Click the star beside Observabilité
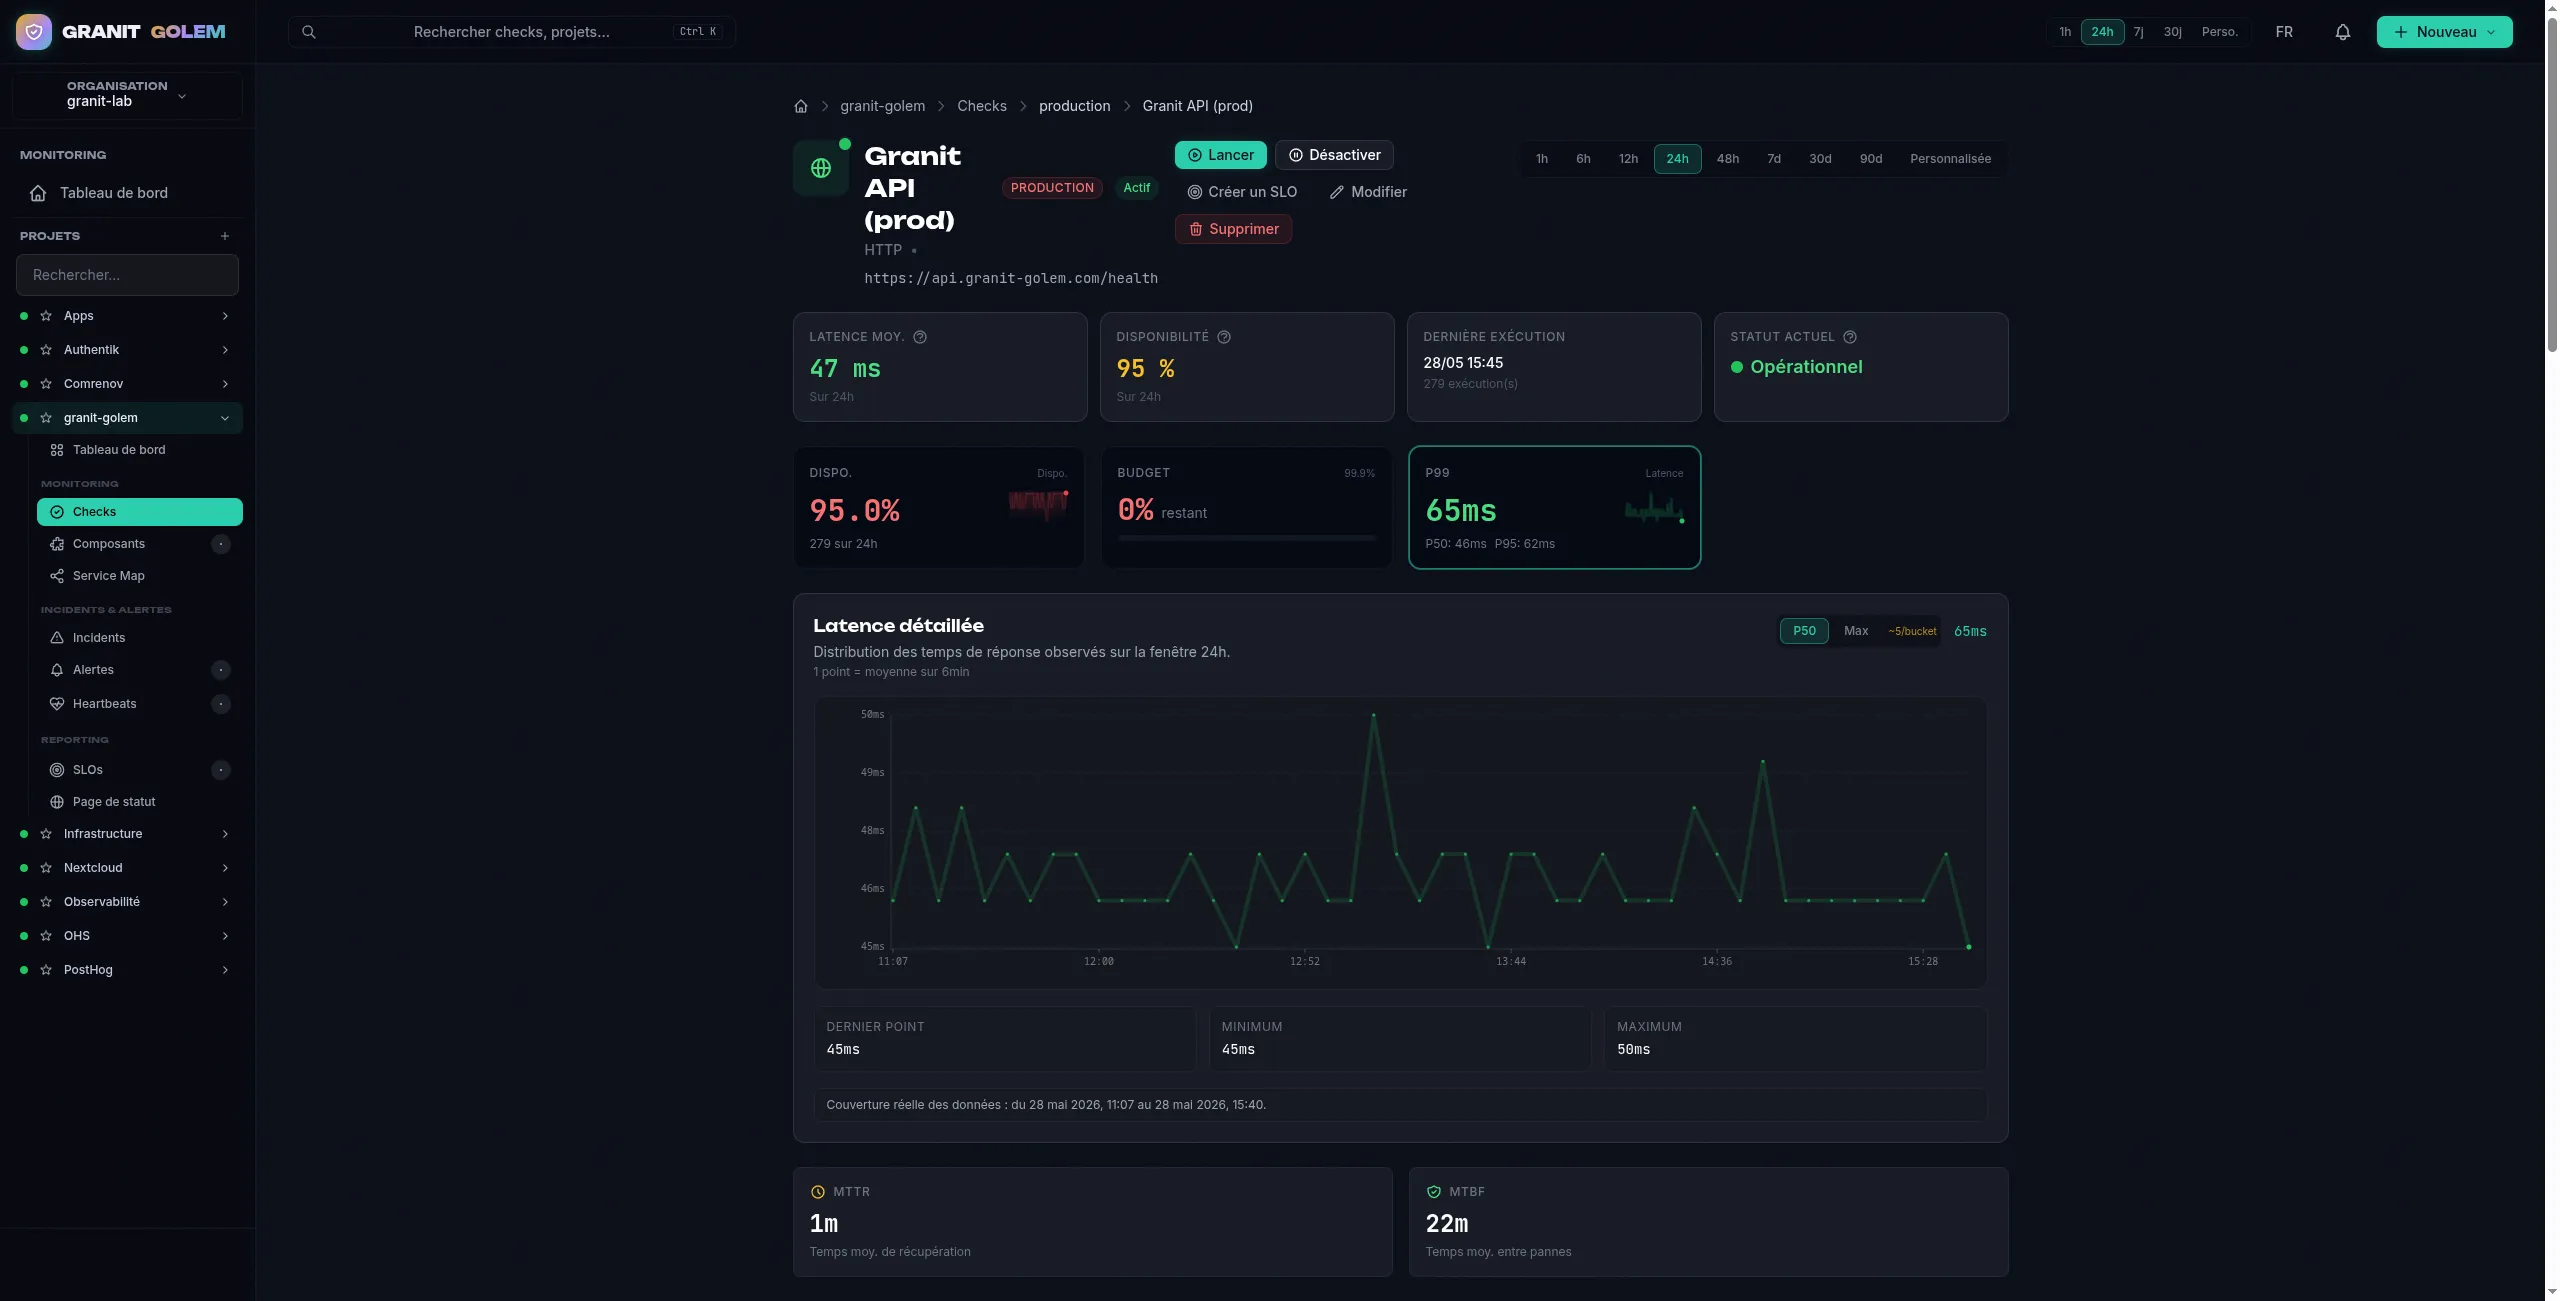The image size is (2560, 1301). click(46, 902)
